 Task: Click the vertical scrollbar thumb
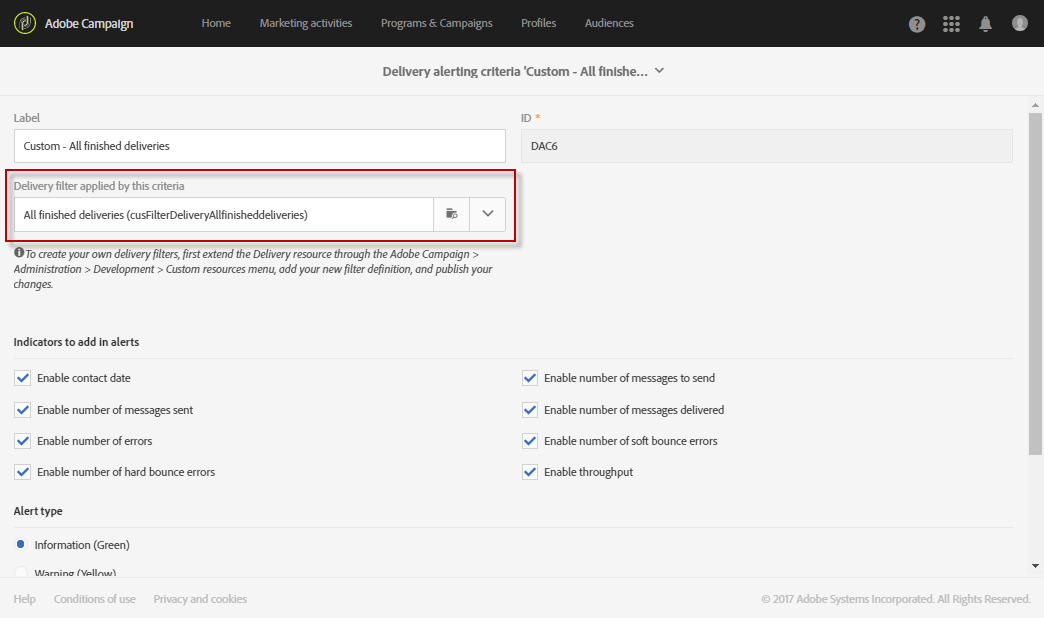pyautogui.click(x=1035, y=284)
